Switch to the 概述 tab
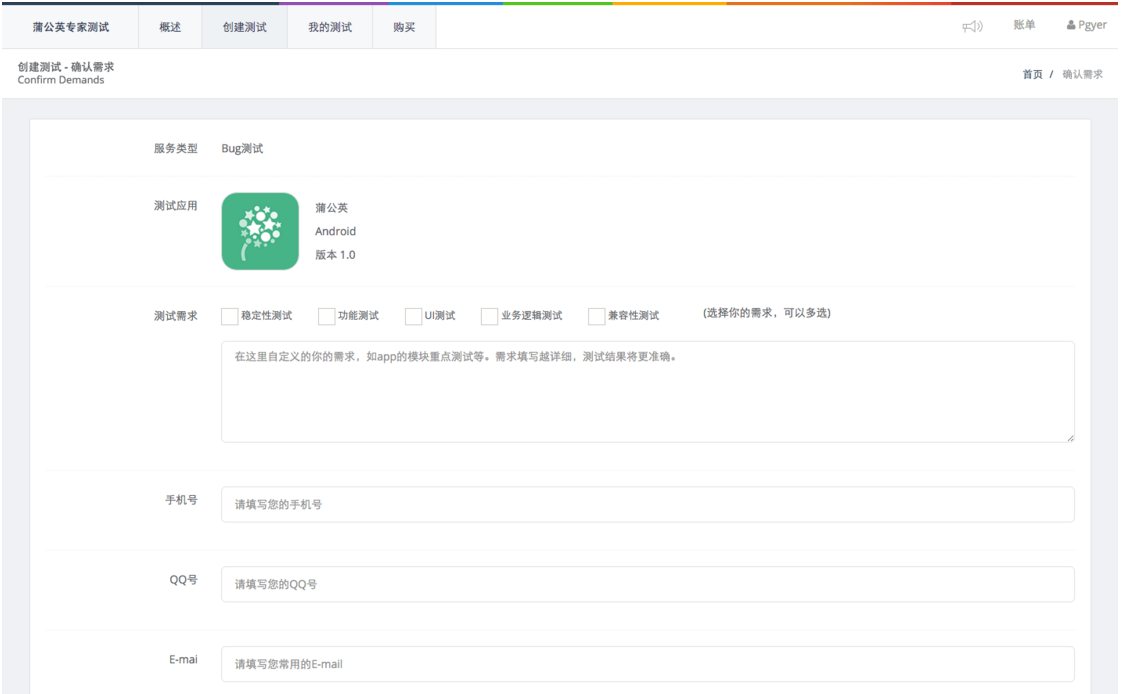The height and width of the screenshot is (694, 1121). (170, 27)
